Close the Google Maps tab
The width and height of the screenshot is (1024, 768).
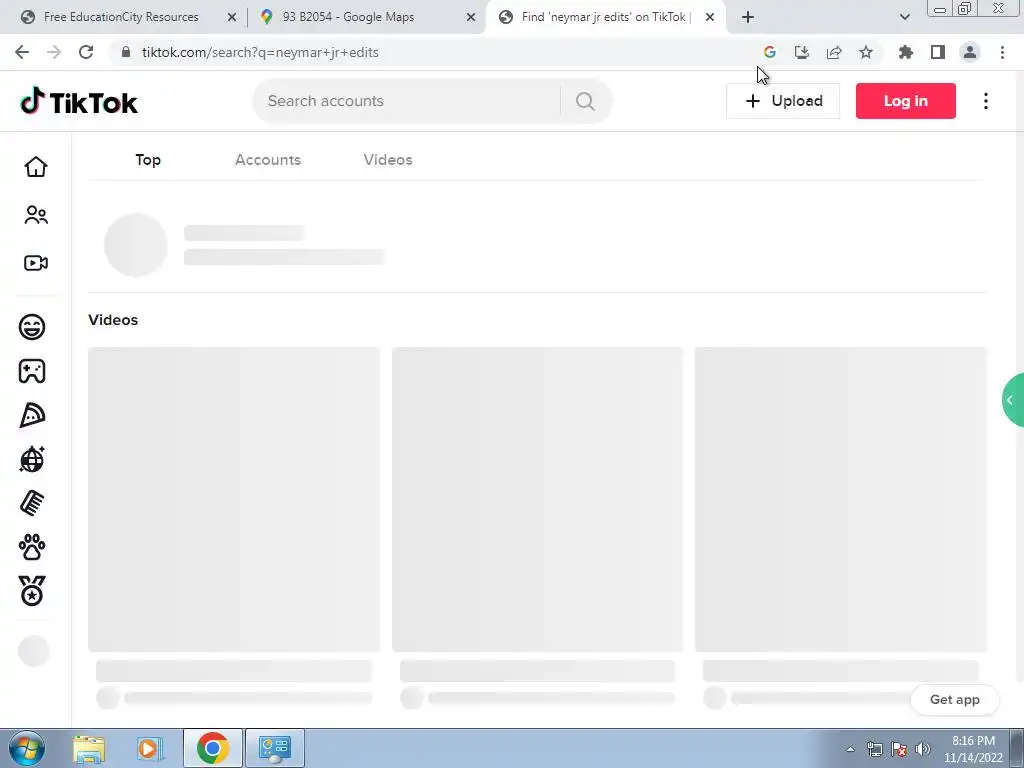pyautogui.click(x=471, y=17)
